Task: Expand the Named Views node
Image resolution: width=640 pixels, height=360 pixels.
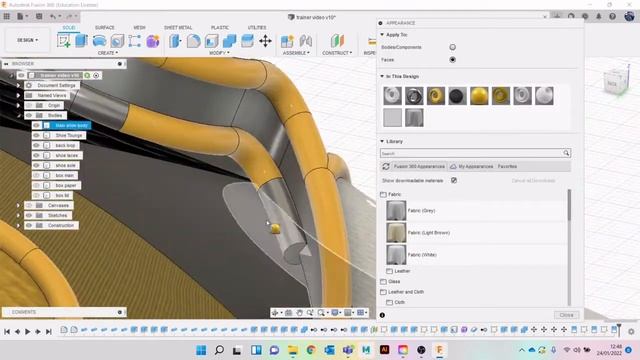Action: [x=18, y=95]
